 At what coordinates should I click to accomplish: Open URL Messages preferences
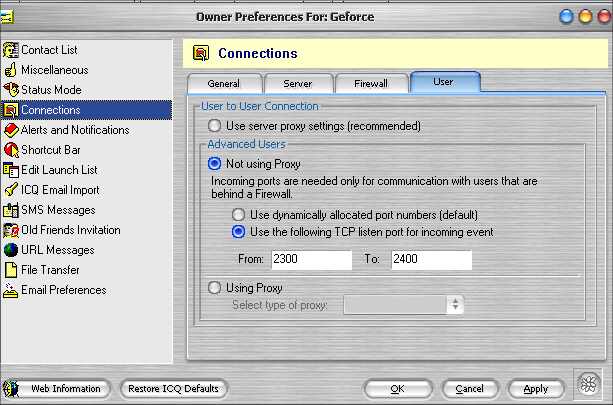86,250
